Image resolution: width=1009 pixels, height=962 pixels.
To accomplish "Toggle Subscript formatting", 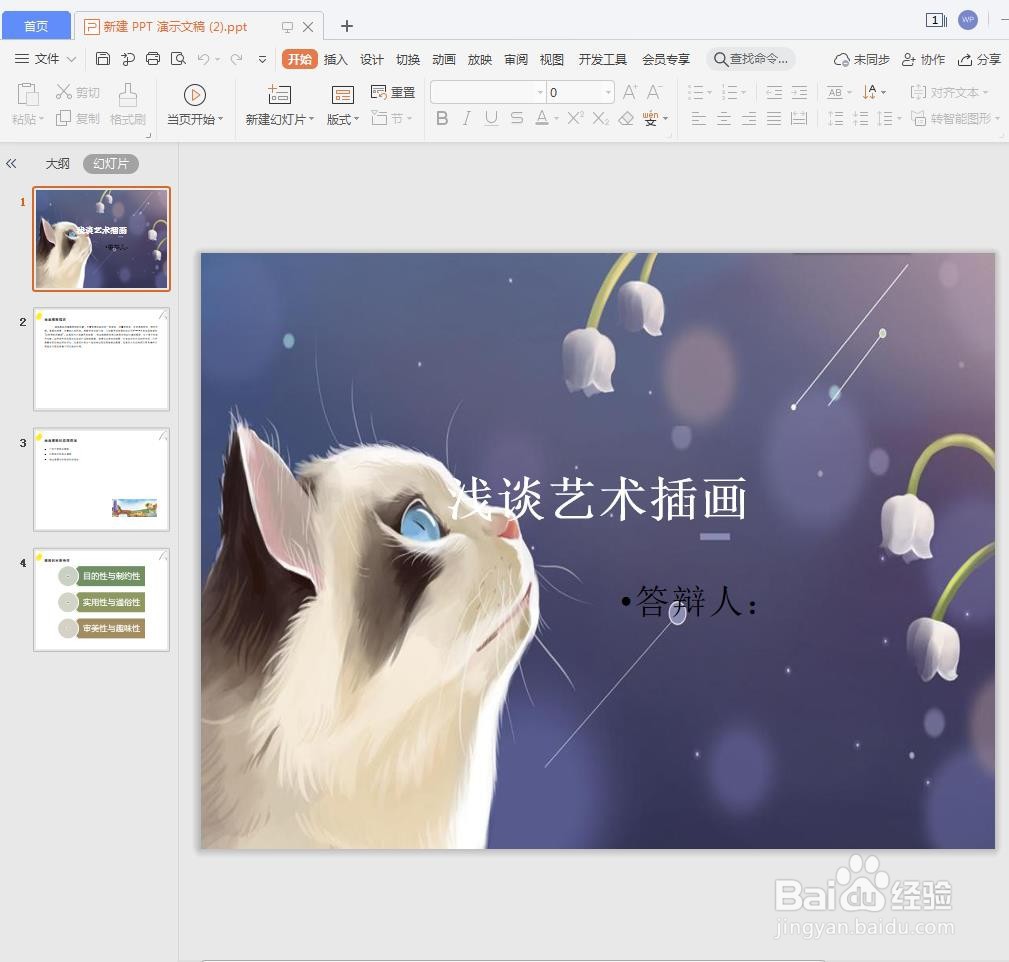I will 600,118.
